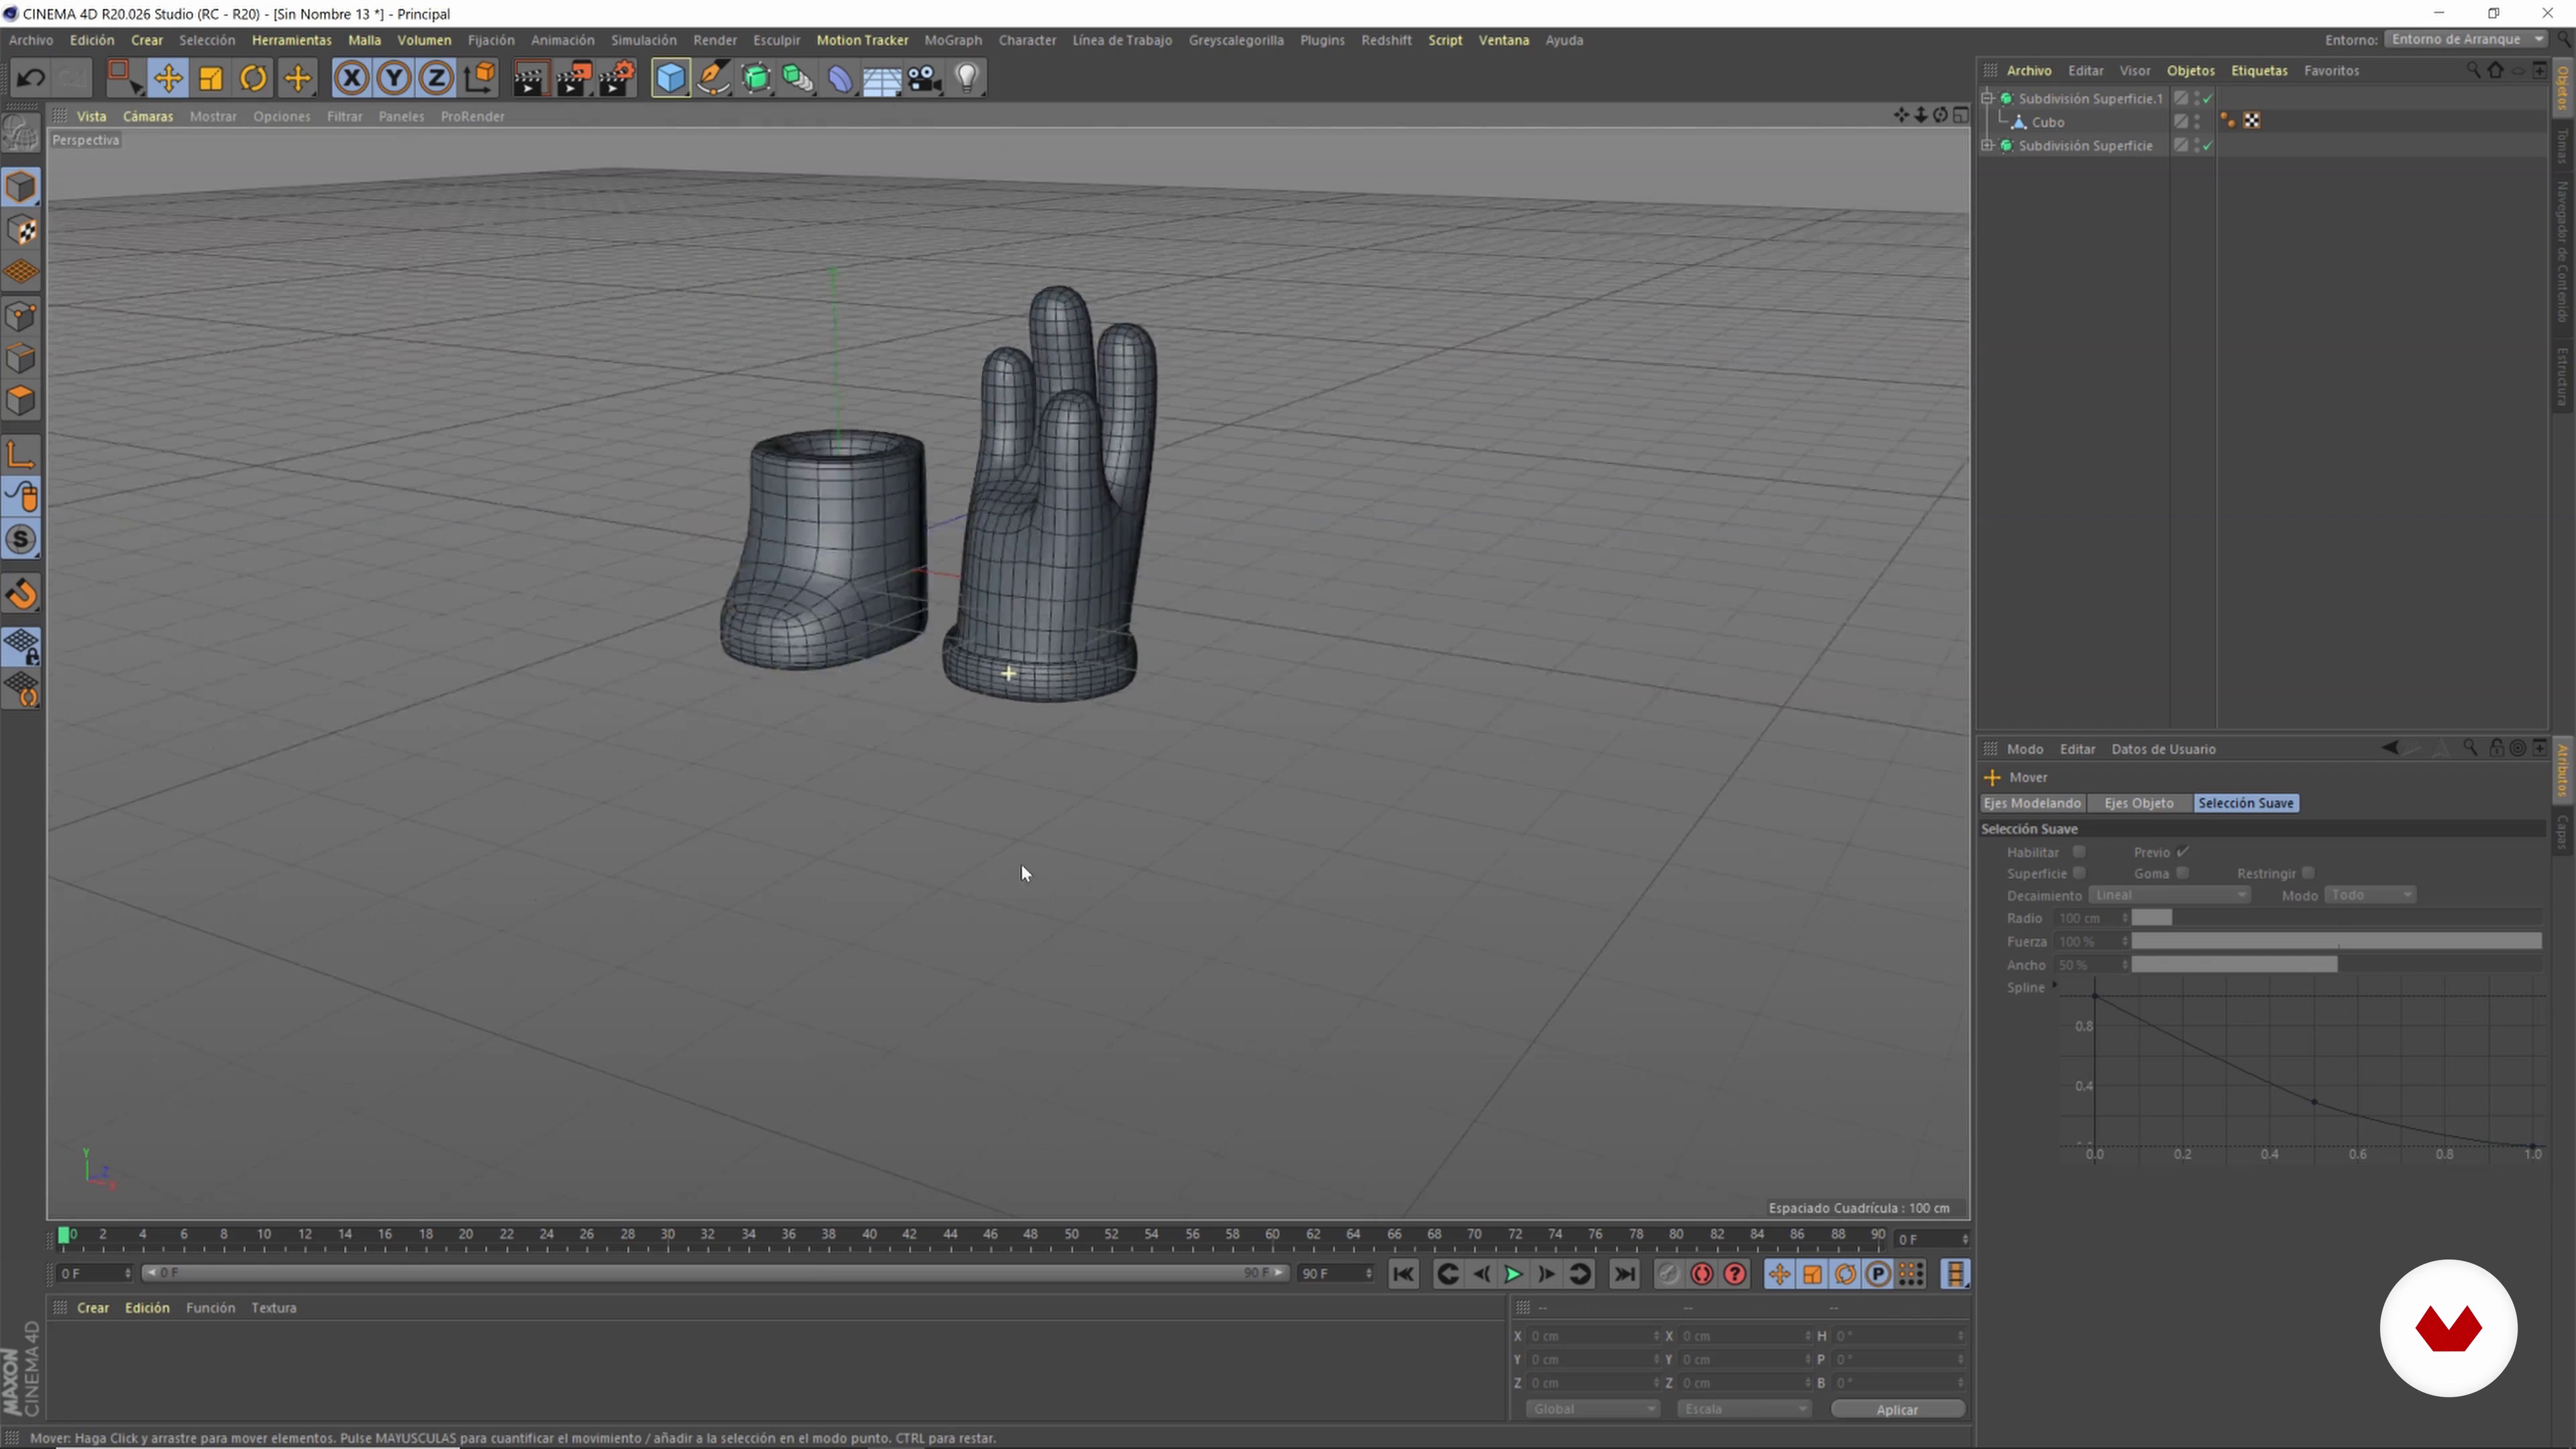
Task: Click the record active objects button
Action: coord(1668,1274)
